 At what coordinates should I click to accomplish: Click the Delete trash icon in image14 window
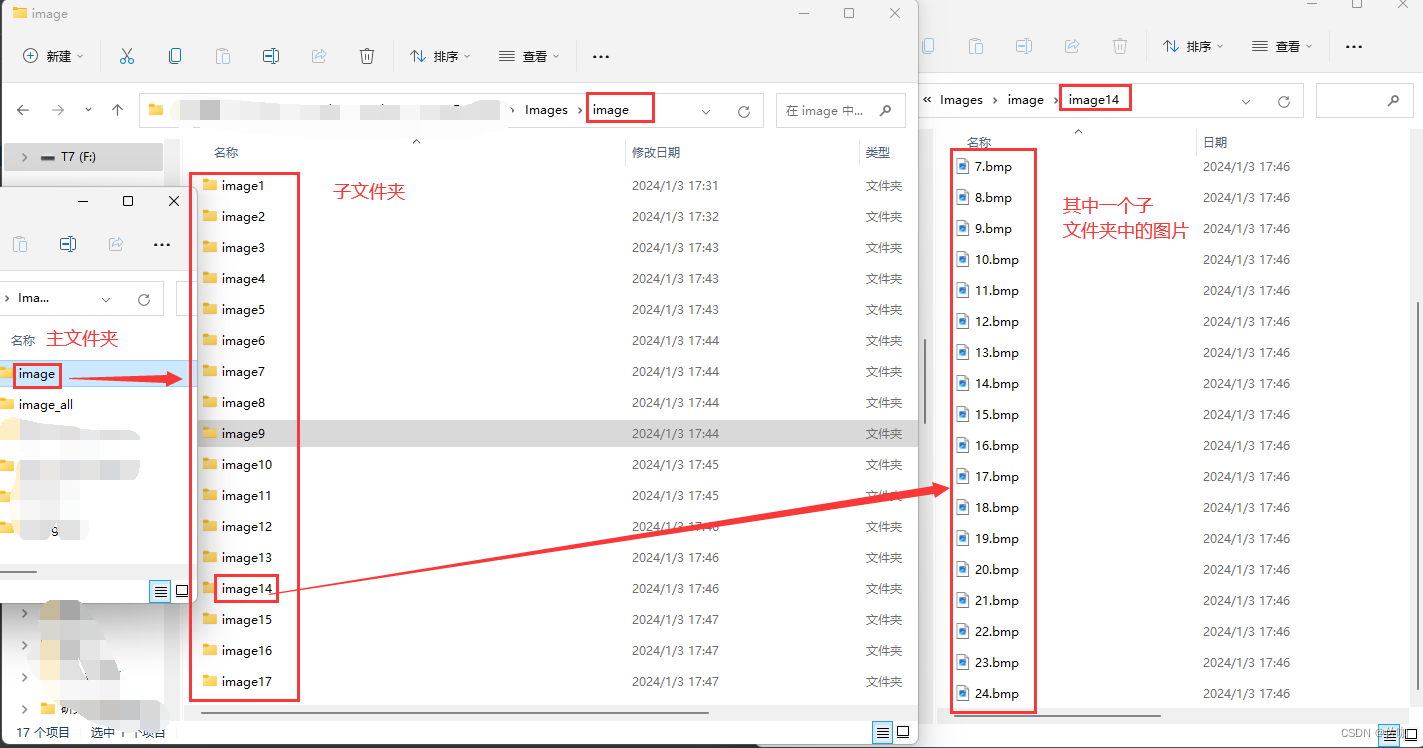tap(1120, 46)
